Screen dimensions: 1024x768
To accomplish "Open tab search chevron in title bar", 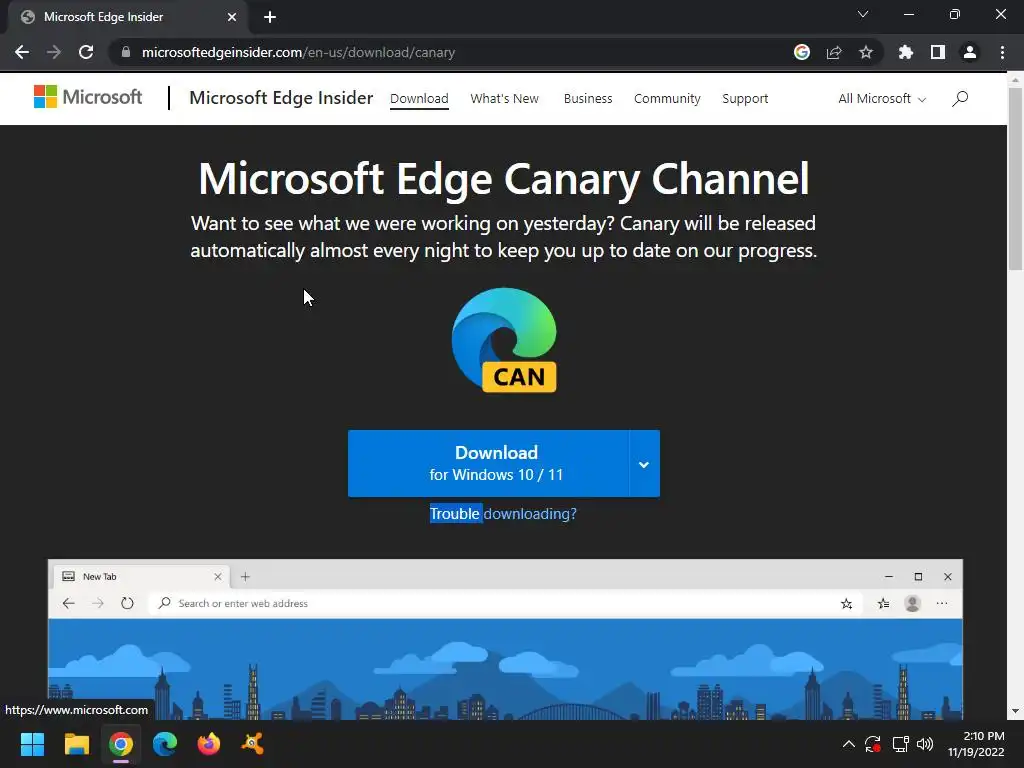I will click(863, 14).
